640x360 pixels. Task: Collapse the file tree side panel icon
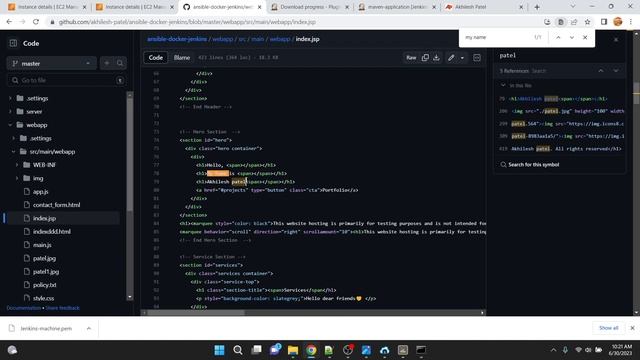click(x=13, y=43)
